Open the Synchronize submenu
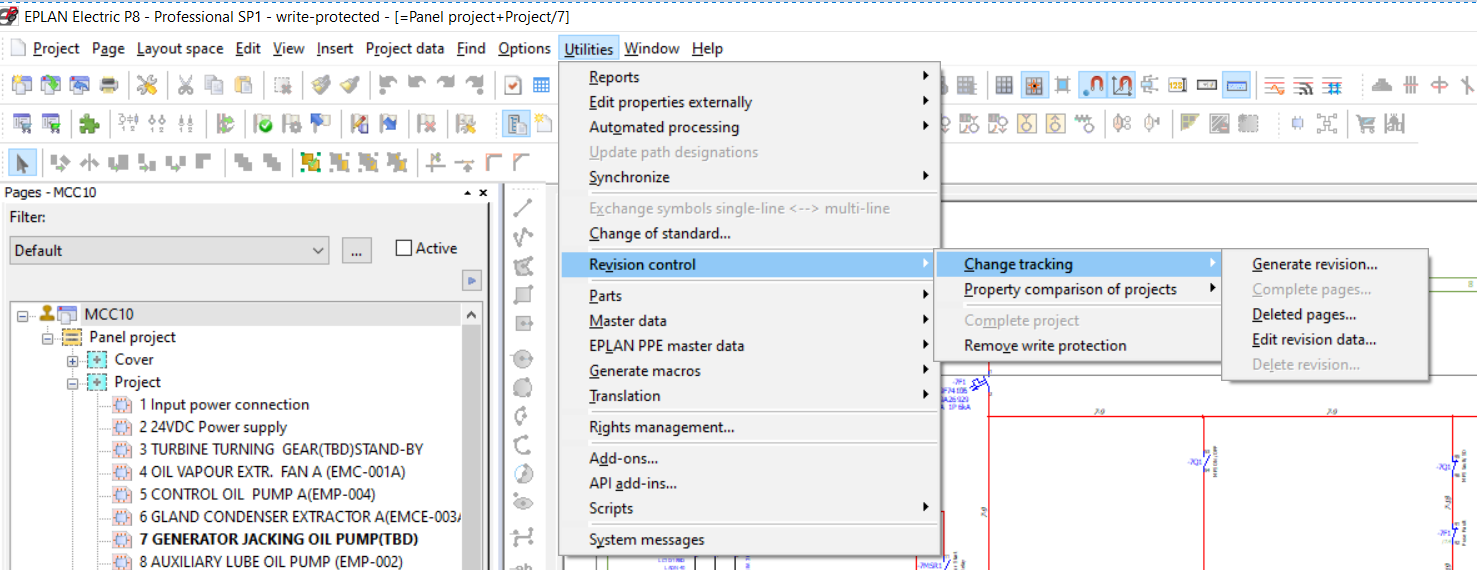Viewport: 1477px width, 570px height. coord(750,177)
